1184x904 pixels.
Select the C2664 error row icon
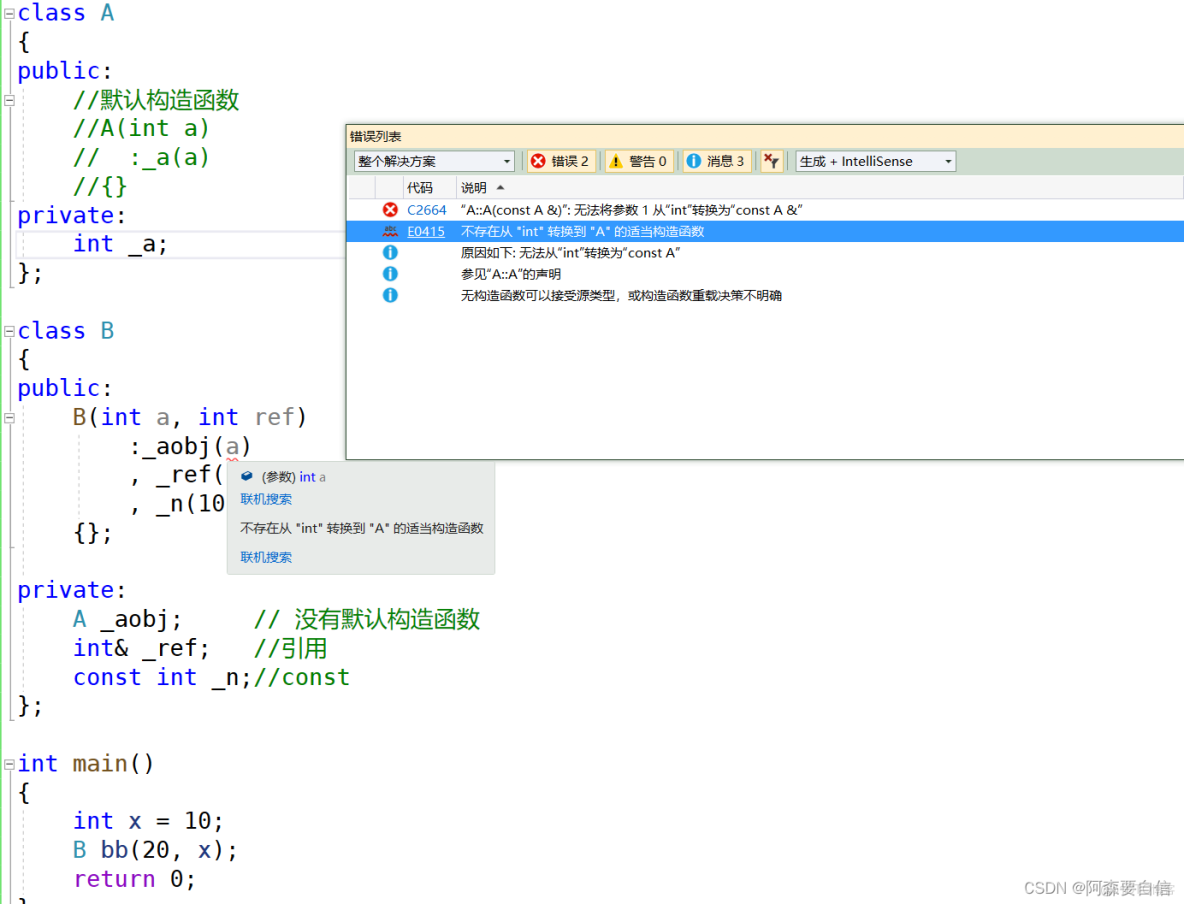(390, 210)
